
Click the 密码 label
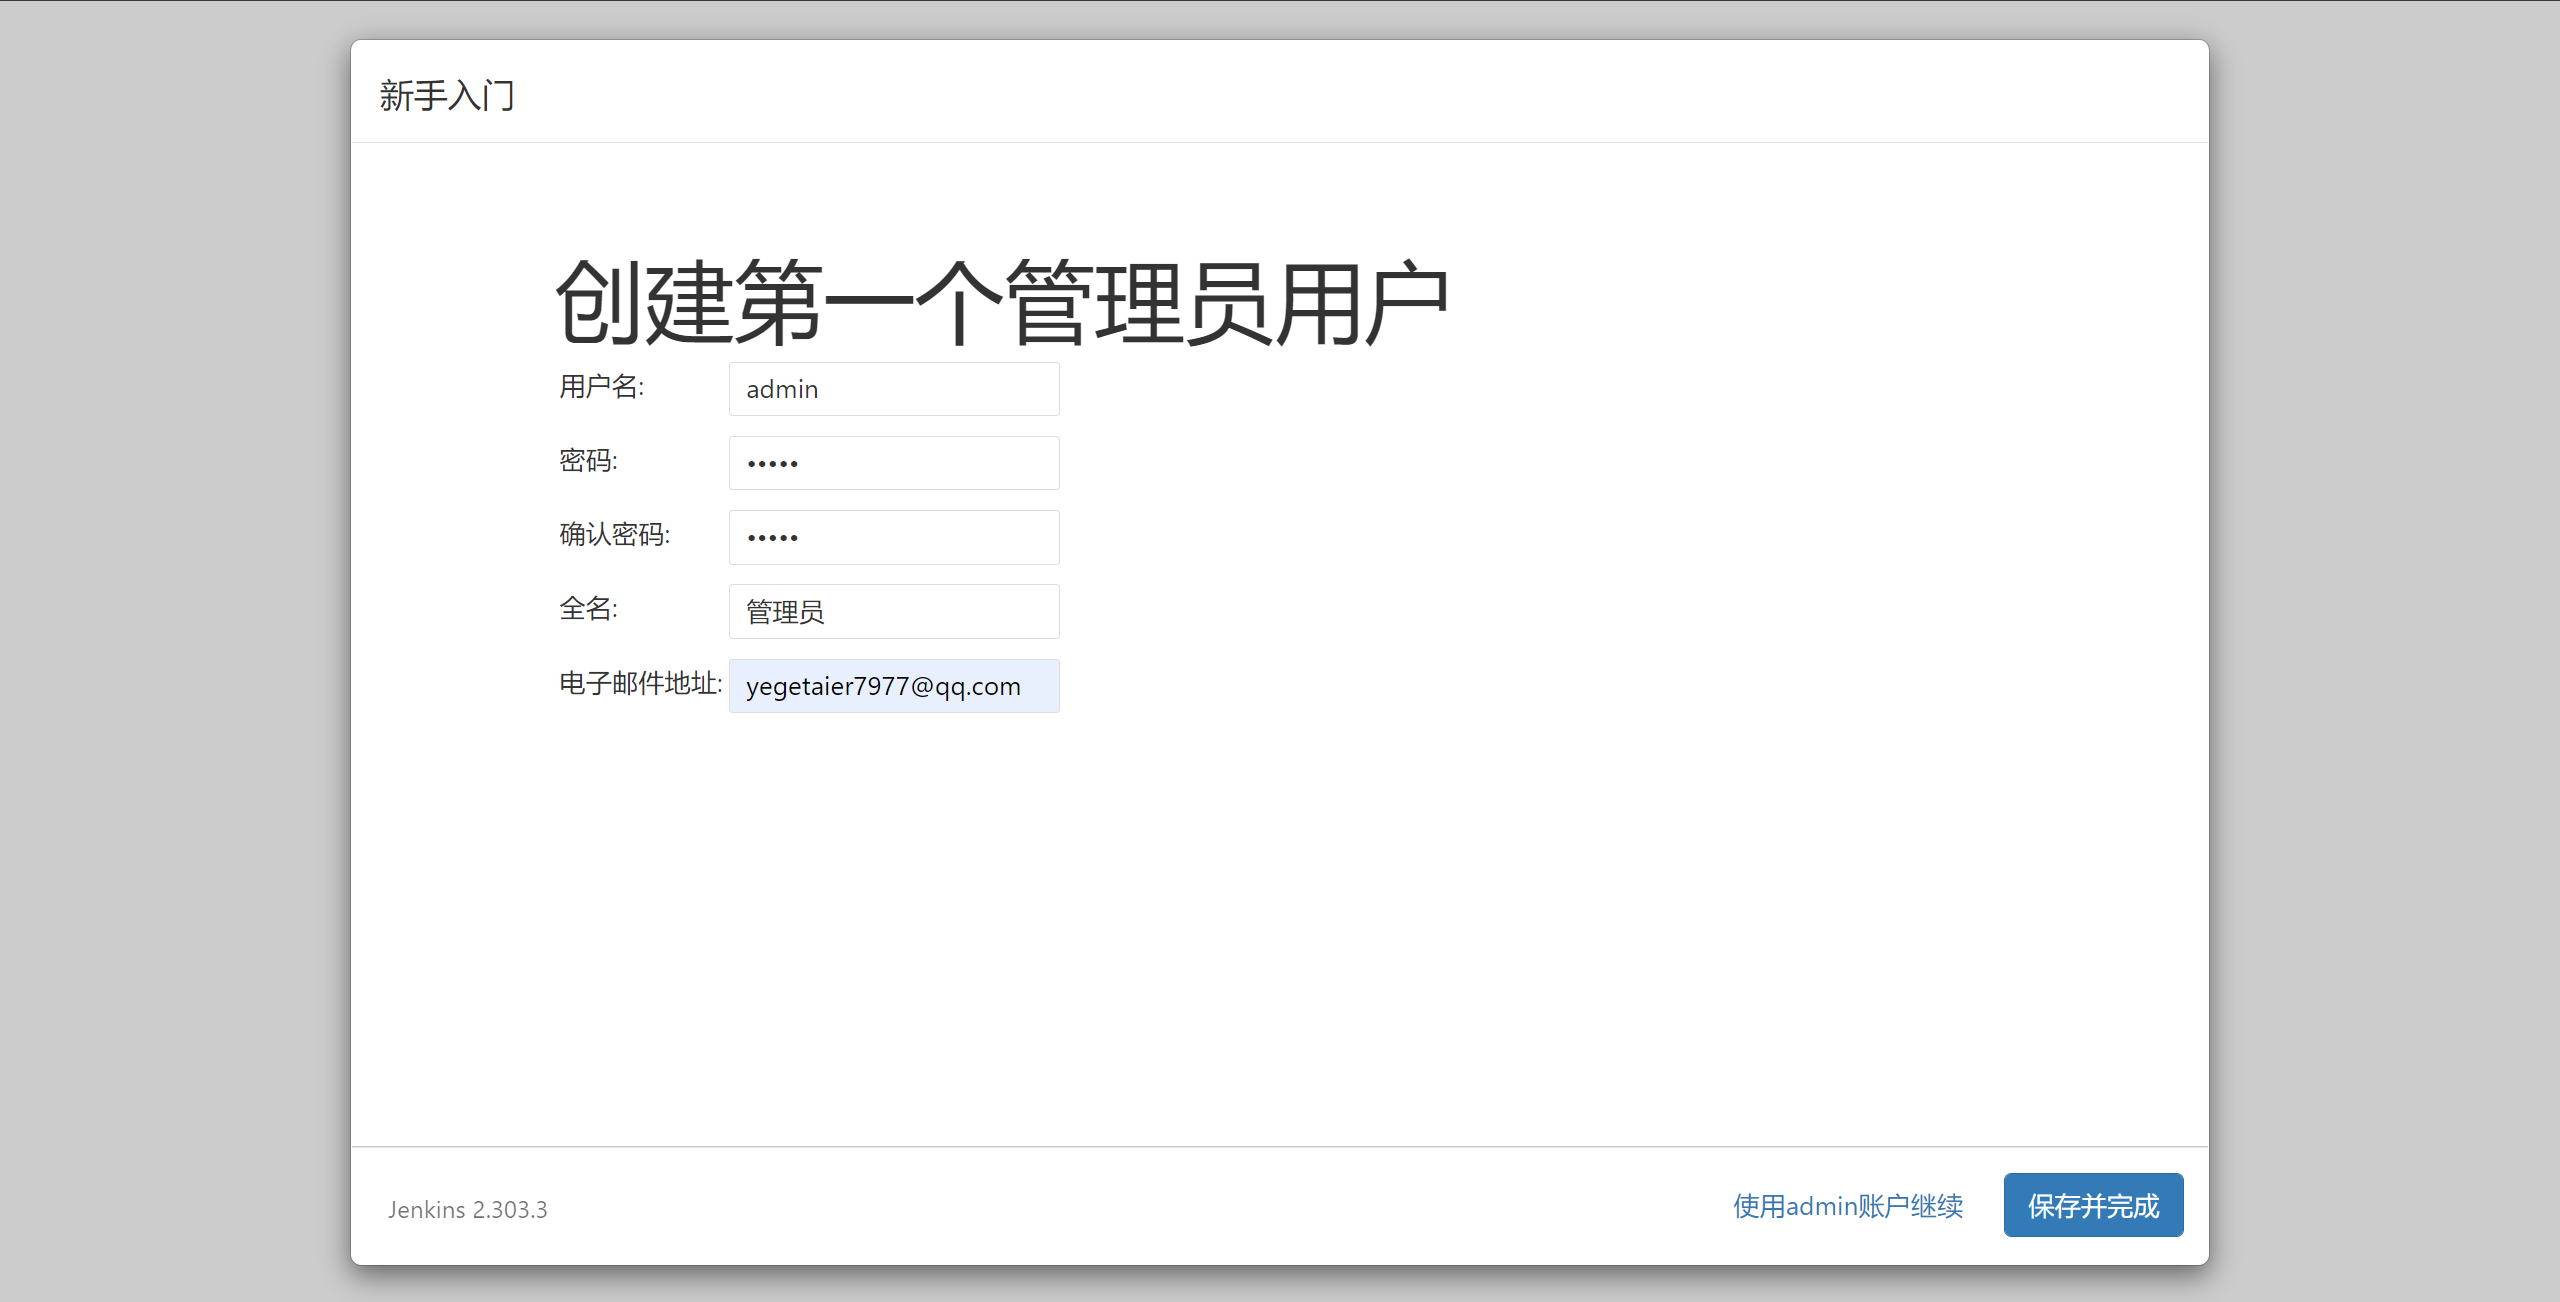588,461
